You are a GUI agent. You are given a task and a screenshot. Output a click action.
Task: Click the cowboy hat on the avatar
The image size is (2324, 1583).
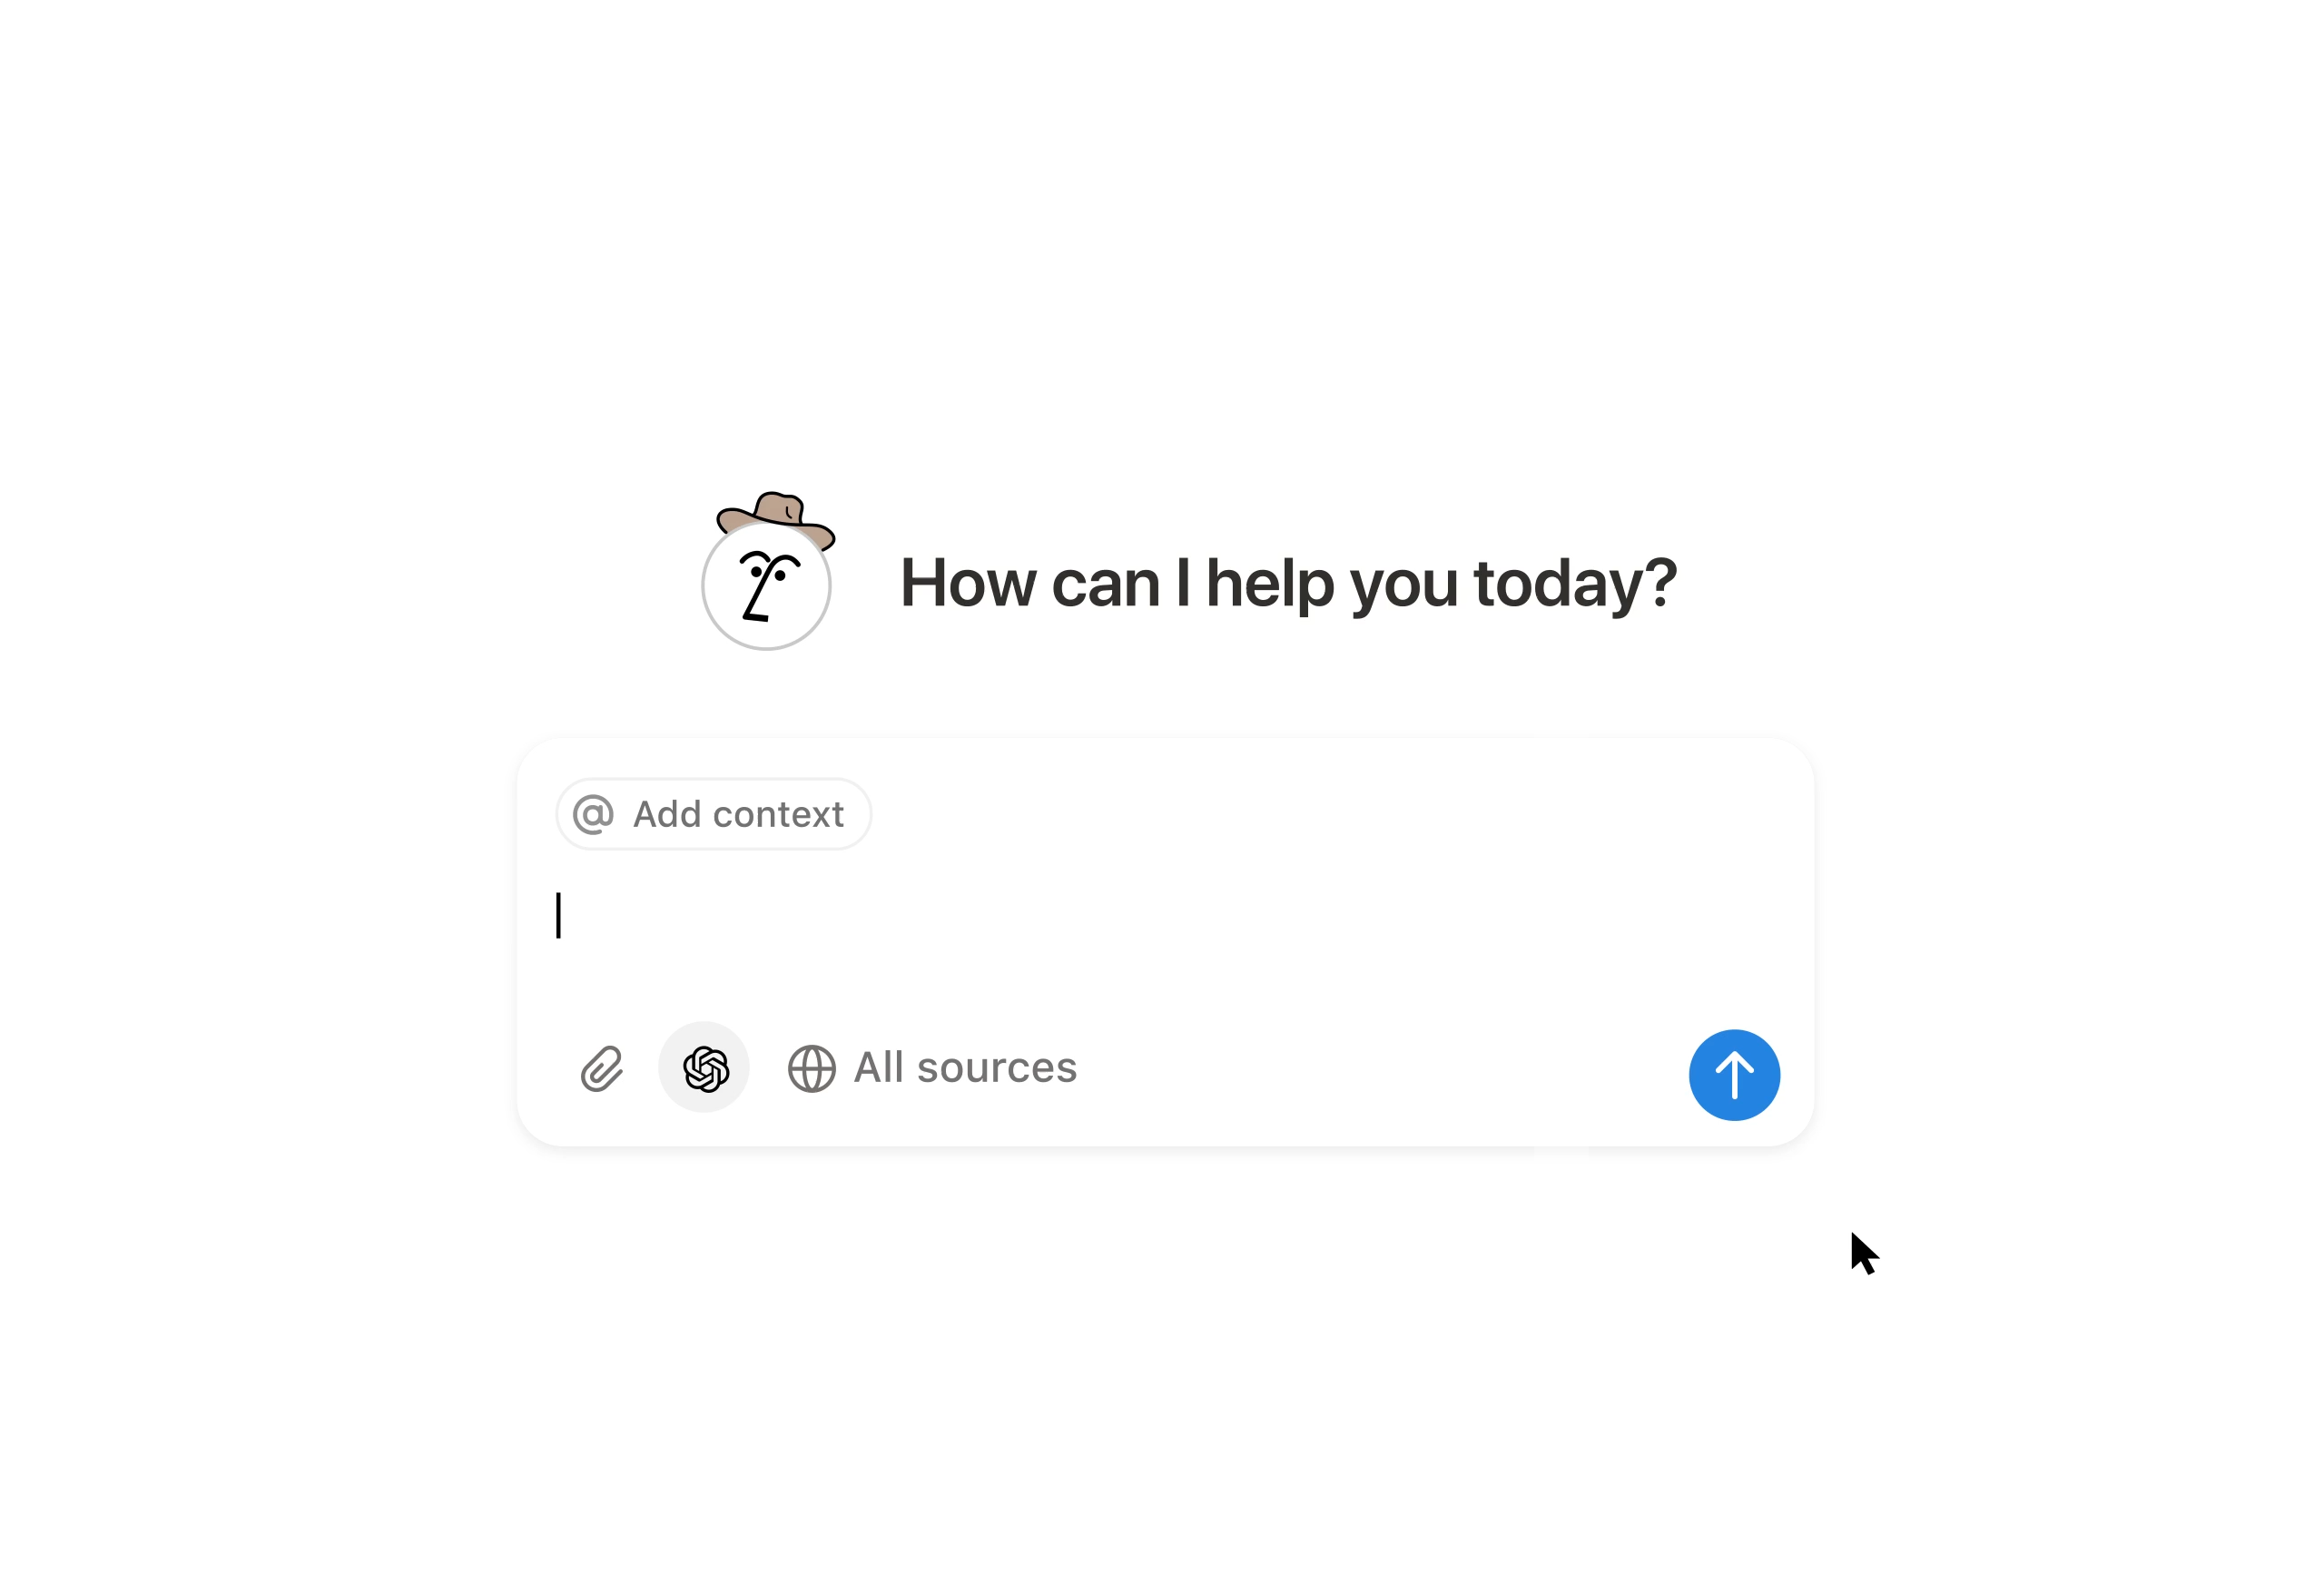(776, 519)
